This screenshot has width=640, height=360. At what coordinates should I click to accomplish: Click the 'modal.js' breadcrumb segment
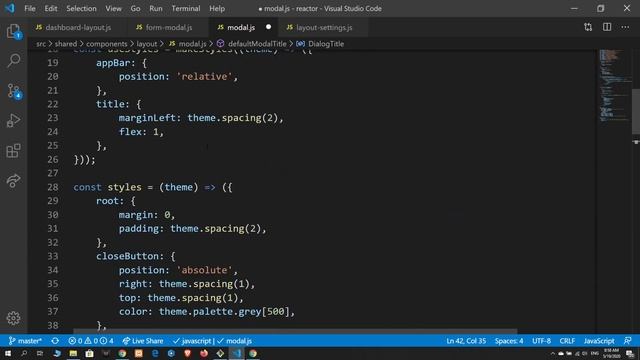(188, 44)
